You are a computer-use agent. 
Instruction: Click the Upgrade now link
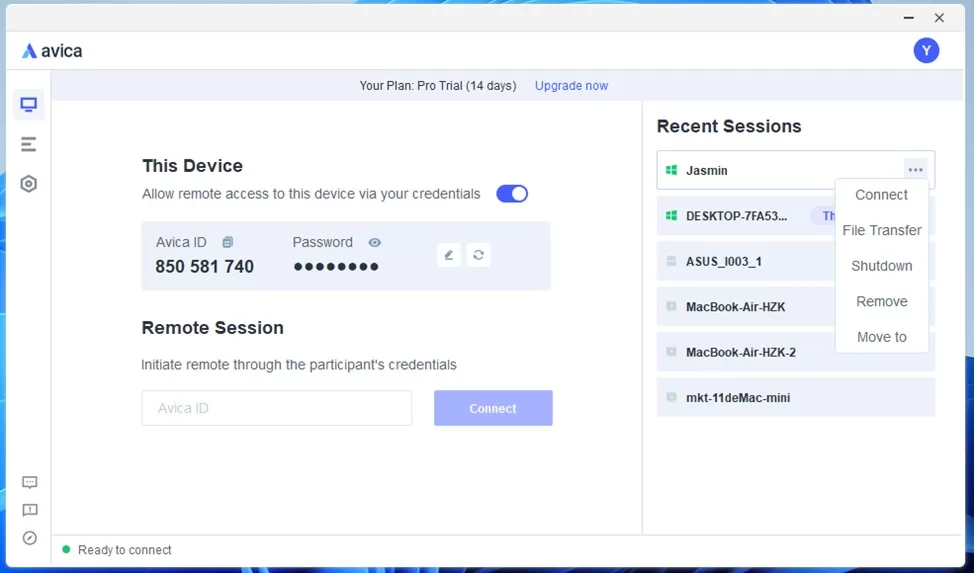pos(571,86)
